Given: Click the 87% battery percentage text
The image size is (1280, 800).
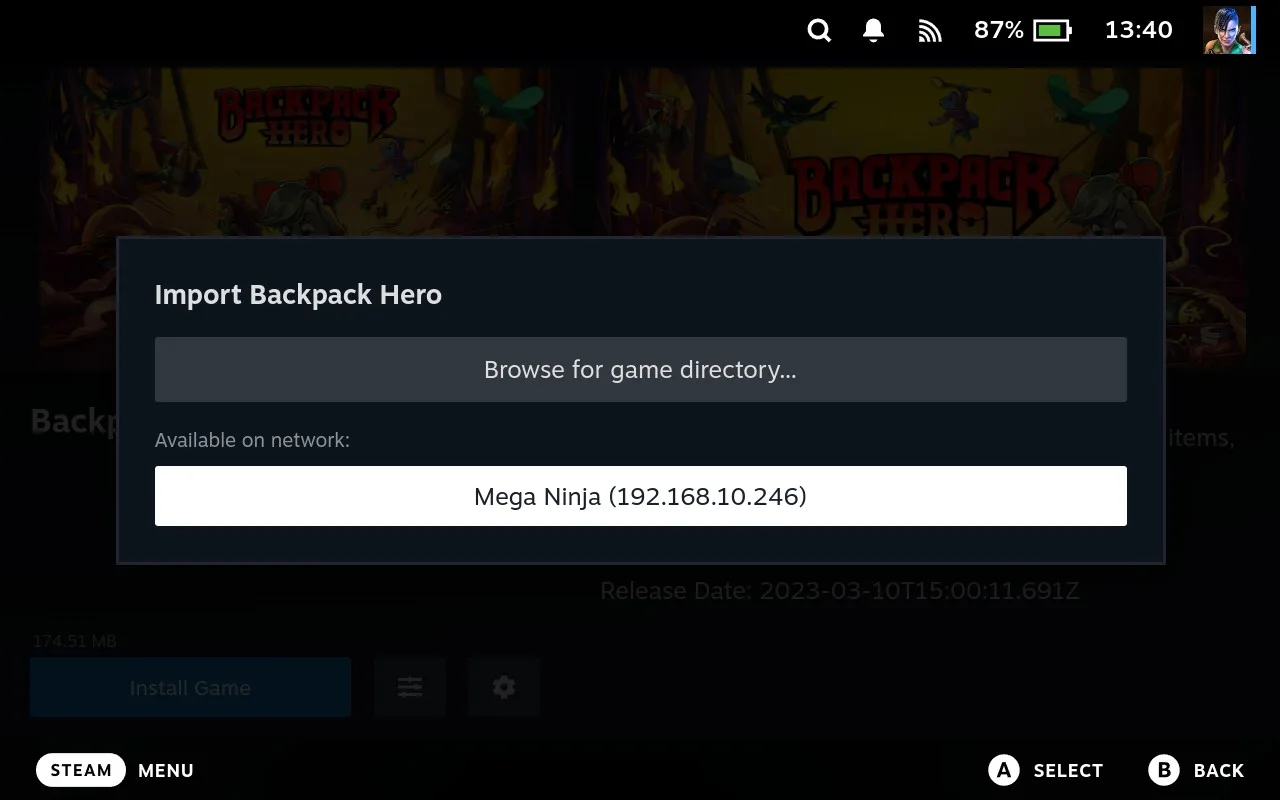Looking at the screenshot, I should click(x=999, y=30).
